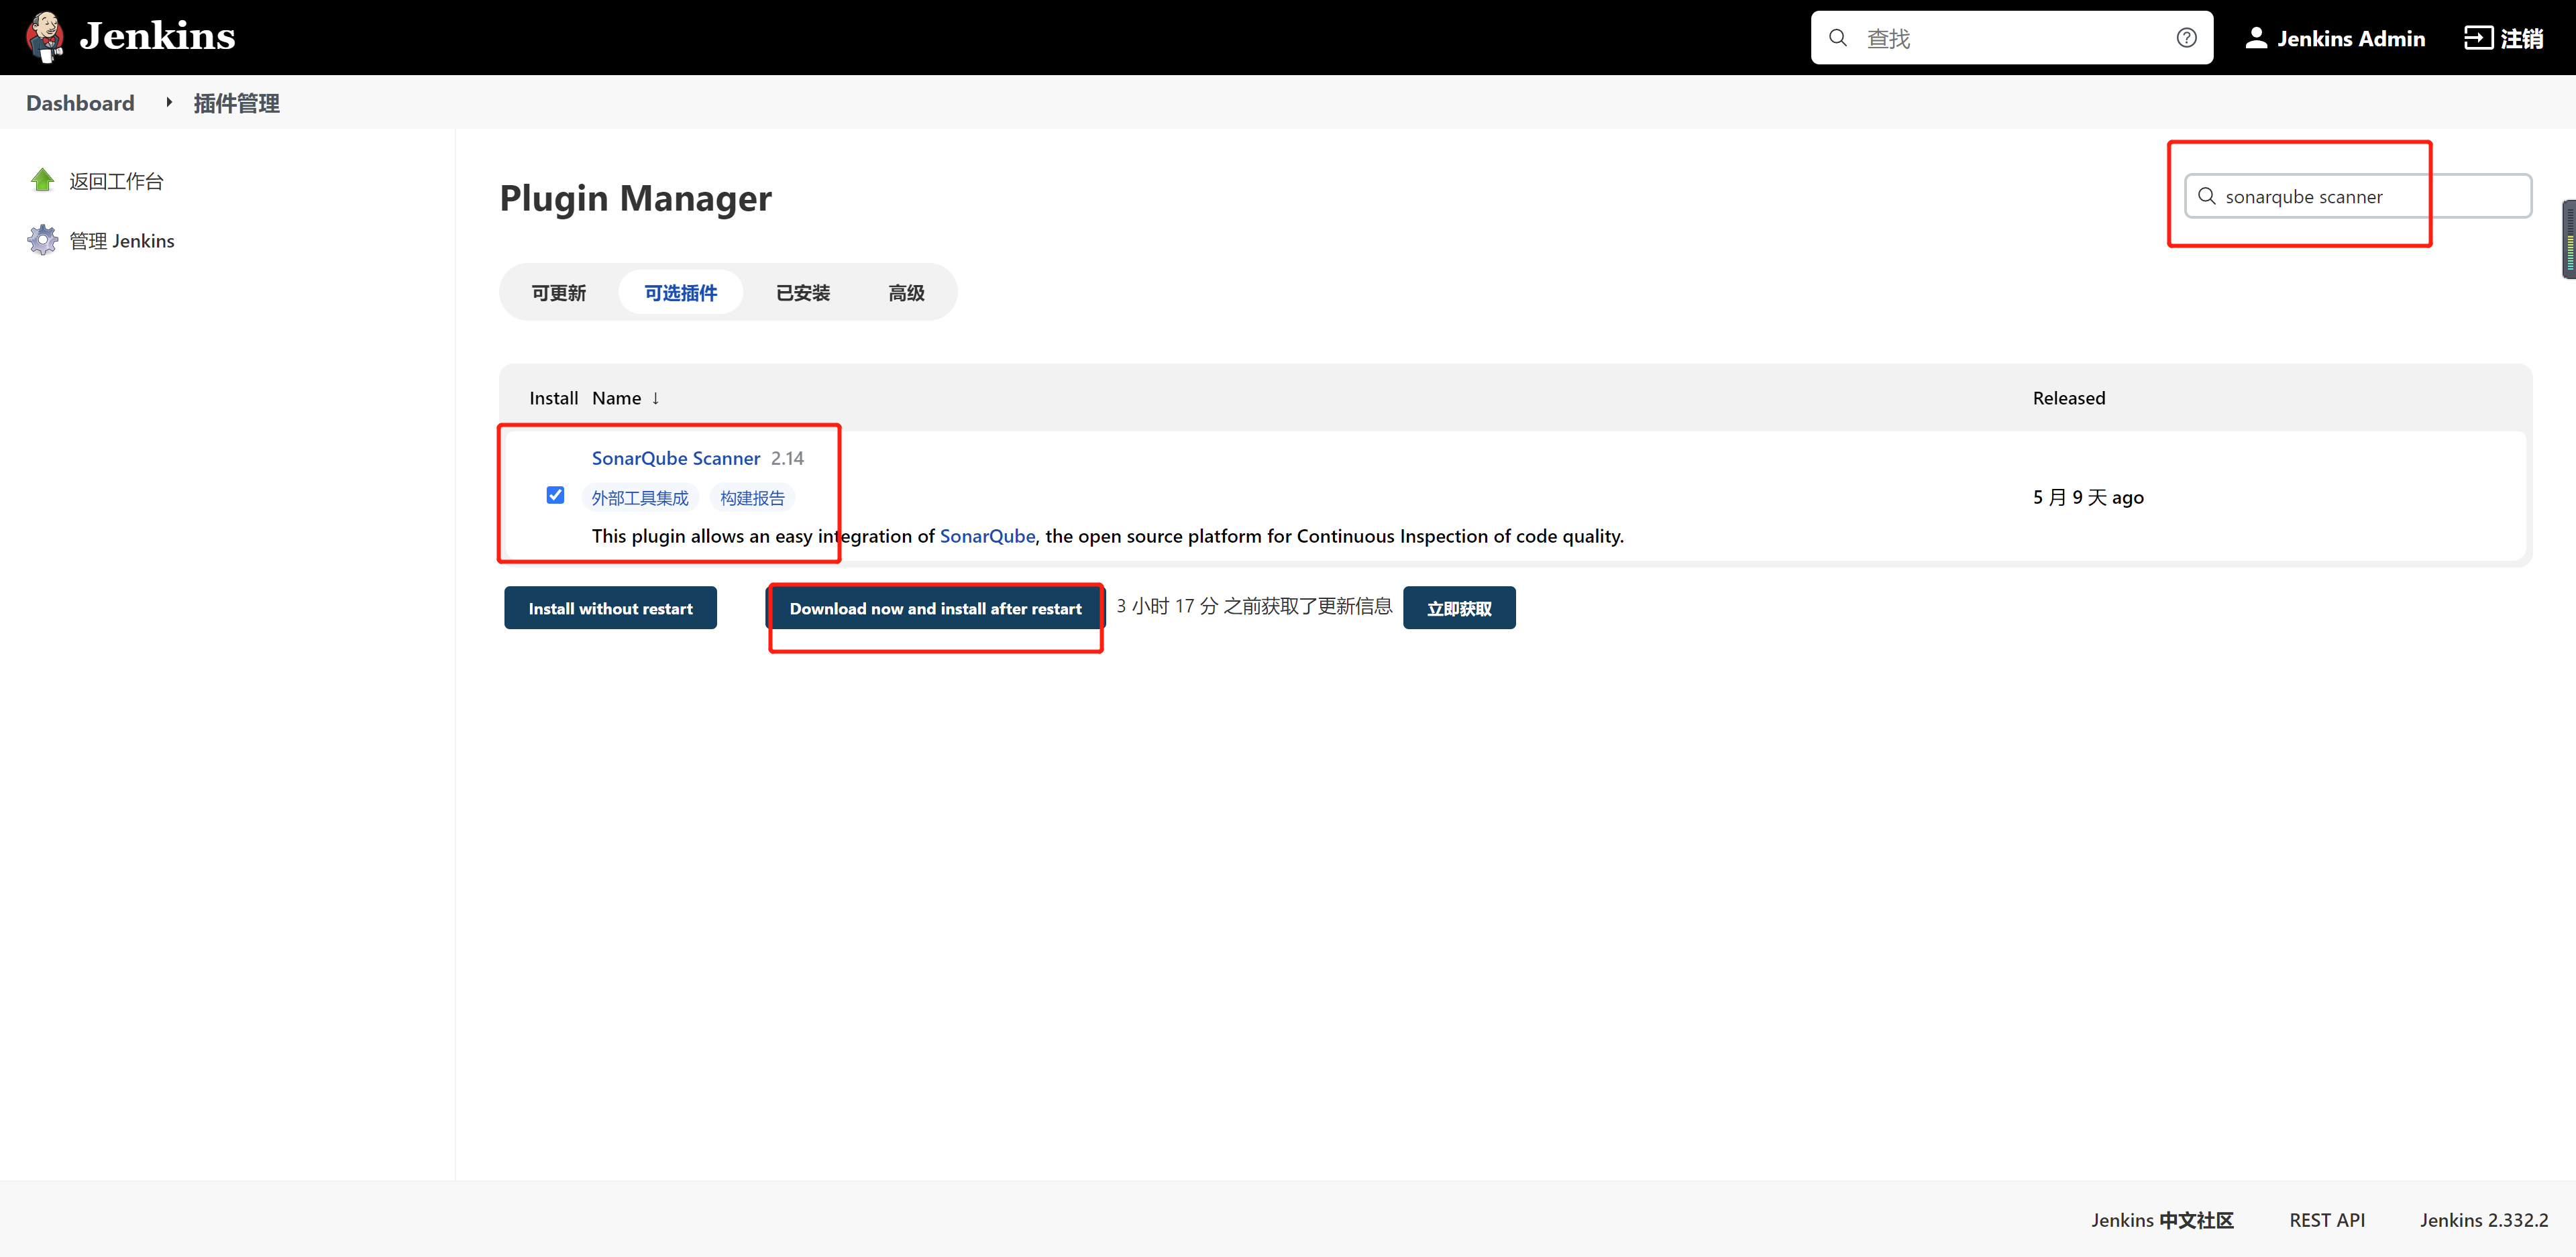Click the 注销 logout icon
Image resolution: width=2576 pixels, height=1257 pixels.
pyautogui.click(x=2478, y=38)
